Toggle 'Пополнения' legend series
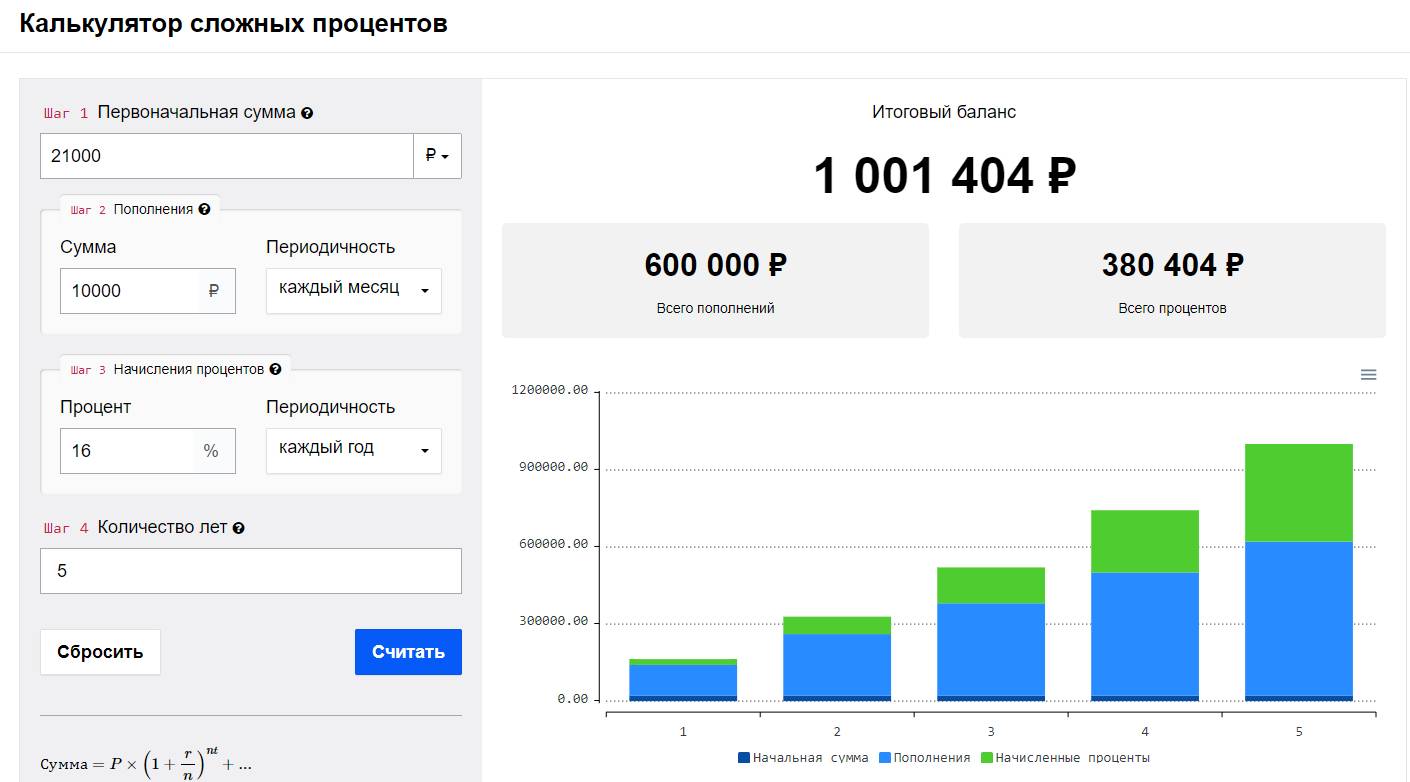 click(924, 758)
